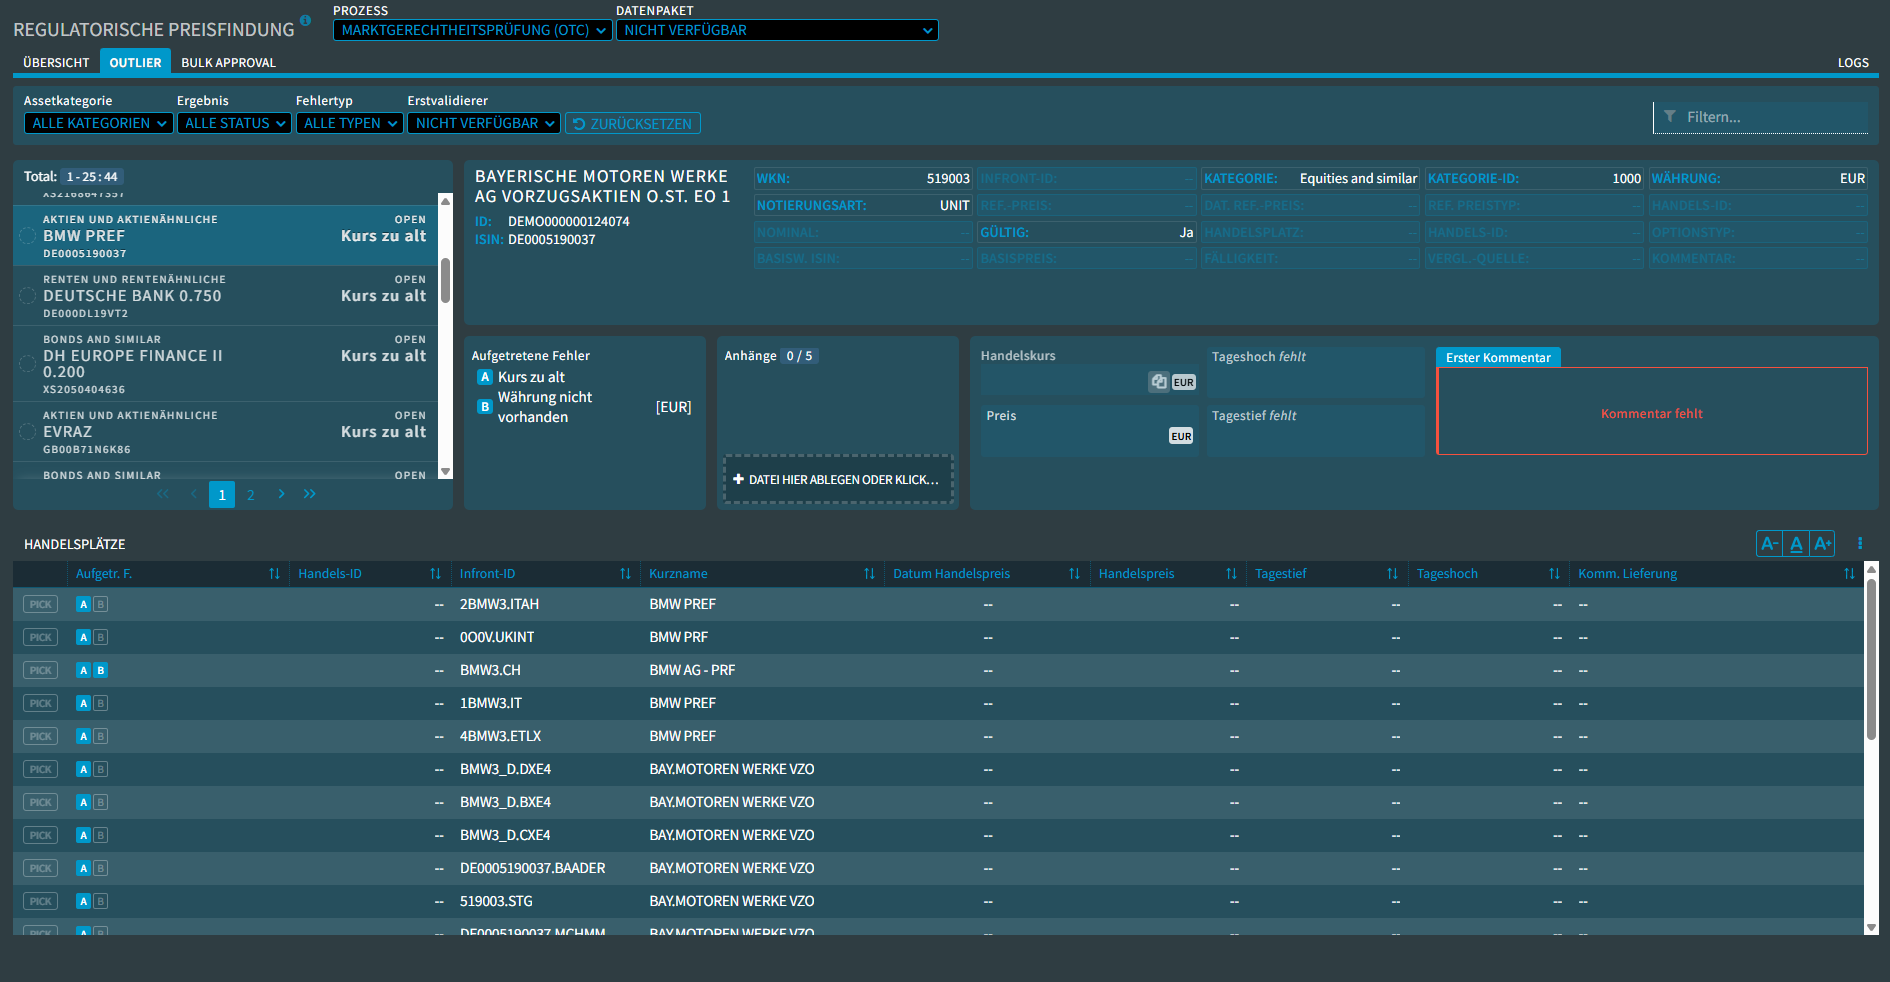Click into the Filtern search field
Screen dimensions: 1890x982
coord(1760,117)
